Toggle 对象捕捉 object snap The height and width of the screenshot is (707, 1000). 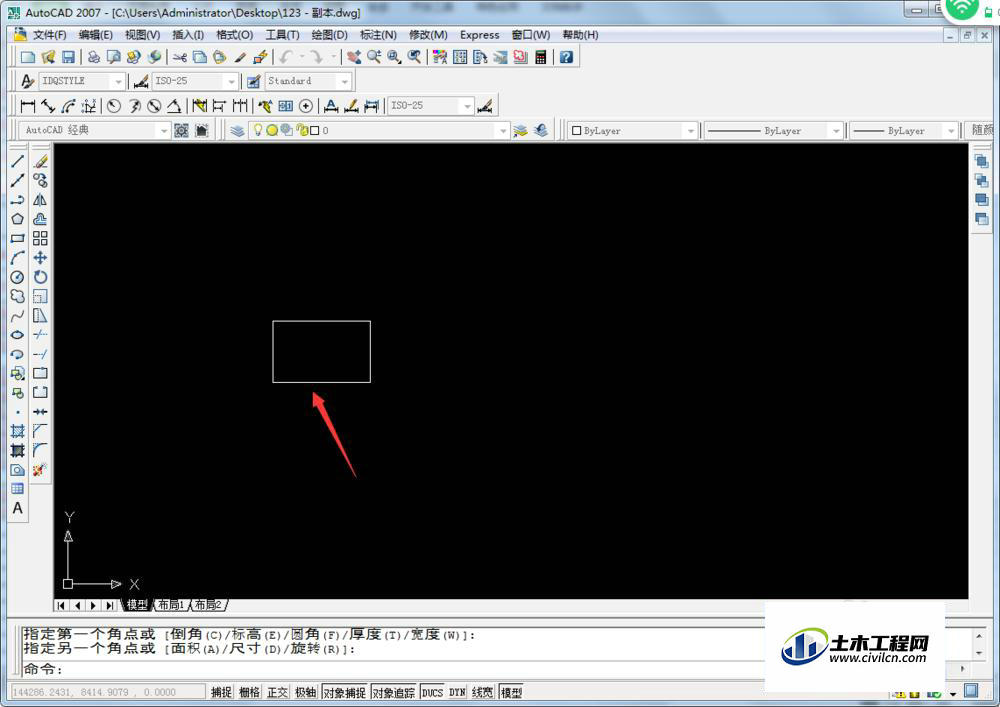(344, 692)
